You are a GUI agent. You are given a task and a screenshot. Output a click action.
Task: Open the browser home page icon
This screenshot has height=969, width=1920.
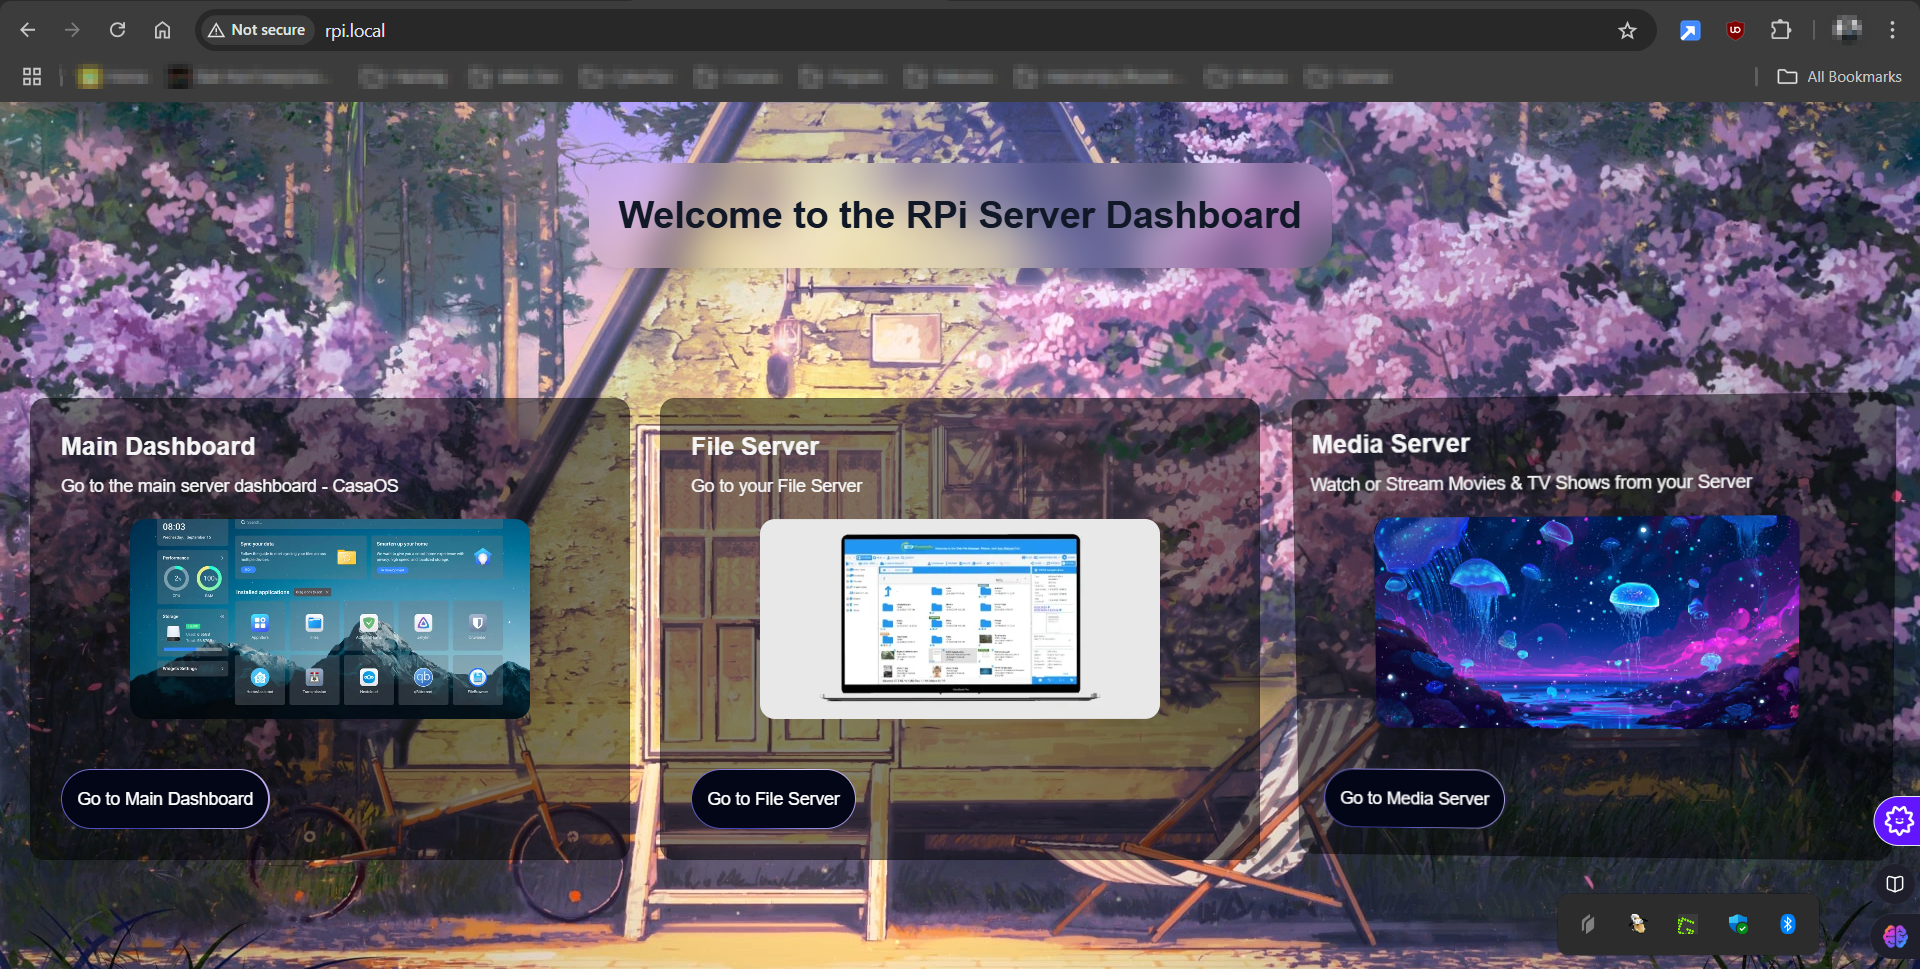tap(162, 30)
